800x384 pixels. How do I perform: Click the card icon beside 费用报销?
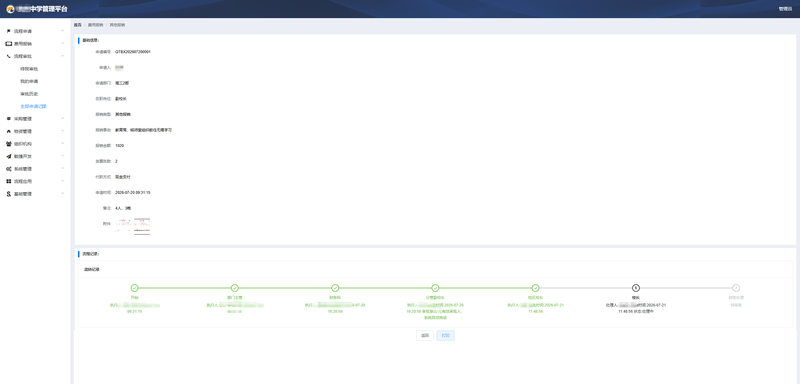pyautogui.click(x=9, y=44)
